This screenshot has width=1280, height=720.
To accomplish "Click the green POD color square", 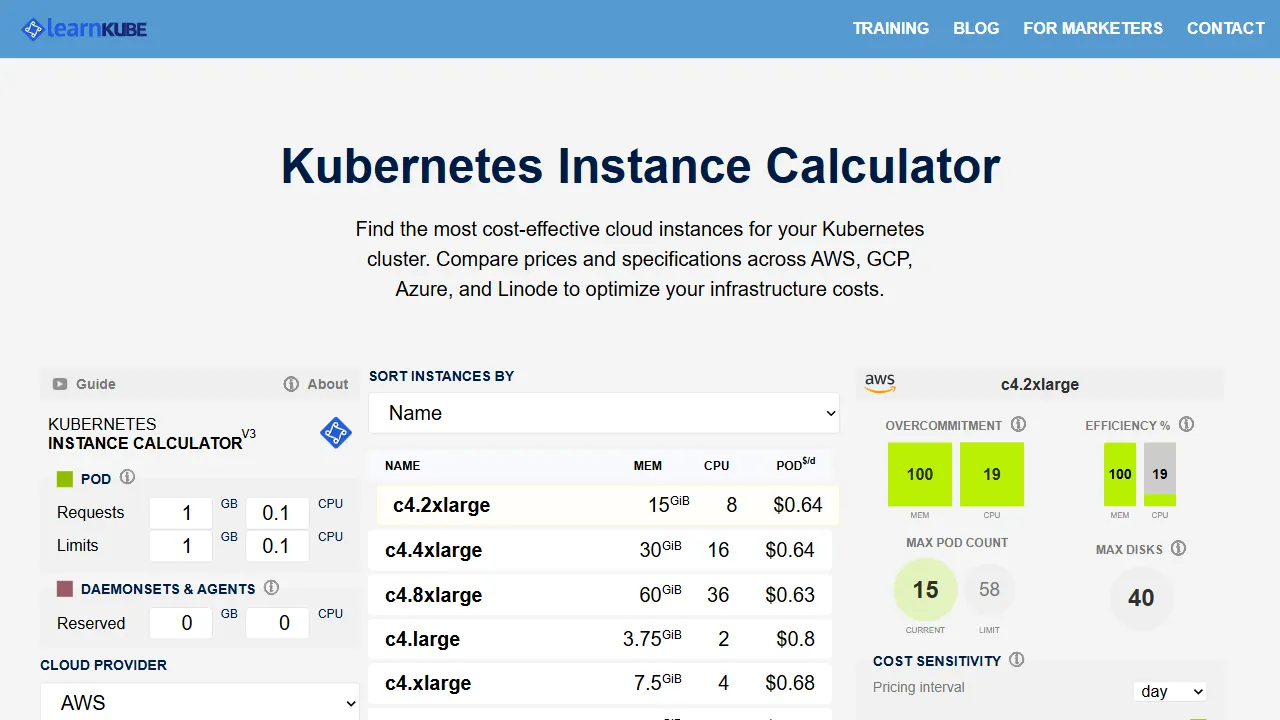I will tap(65, 479).
